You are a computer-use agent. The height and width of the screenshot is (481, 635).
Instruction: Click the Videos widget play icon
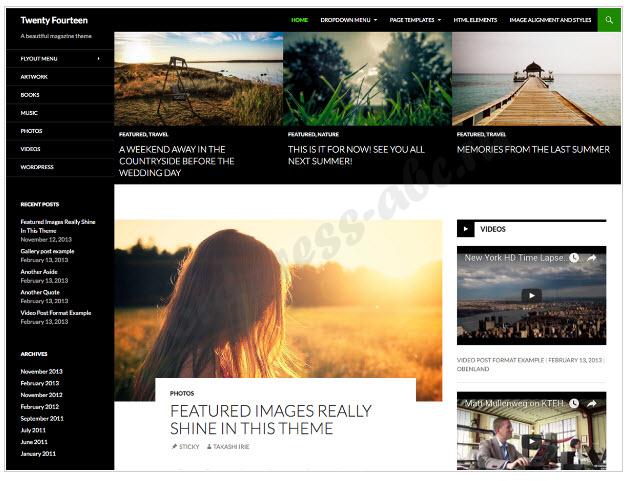click(x=465, y=229)
